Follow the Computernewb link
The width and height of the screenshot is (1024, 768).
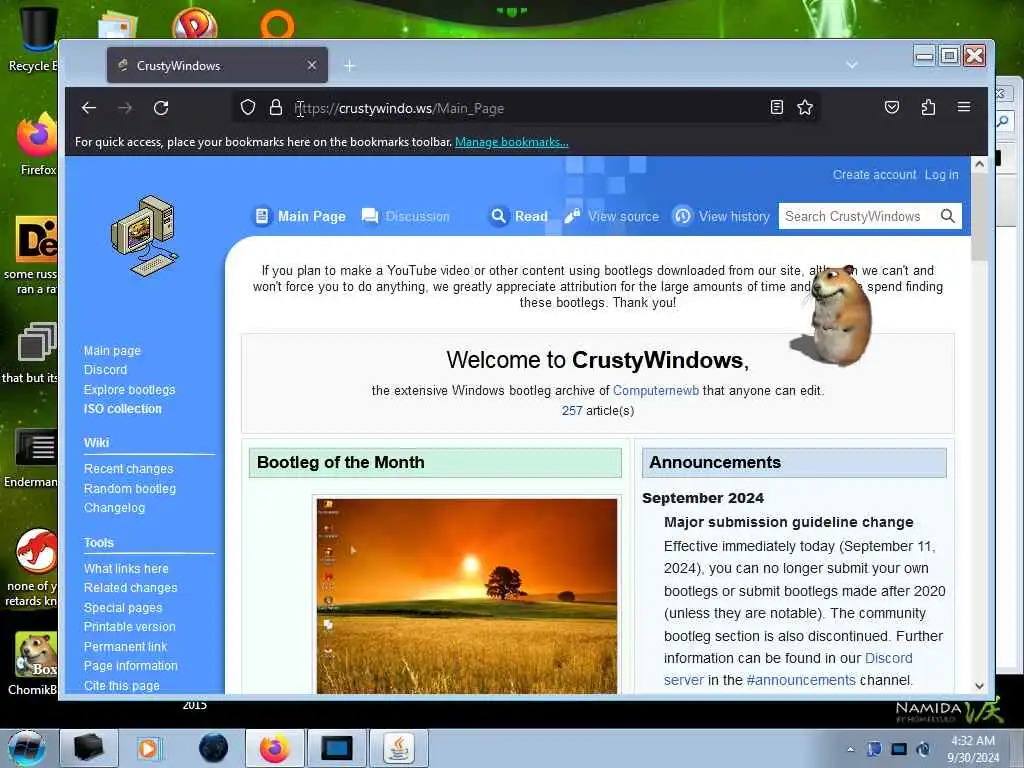coord(656,391)
